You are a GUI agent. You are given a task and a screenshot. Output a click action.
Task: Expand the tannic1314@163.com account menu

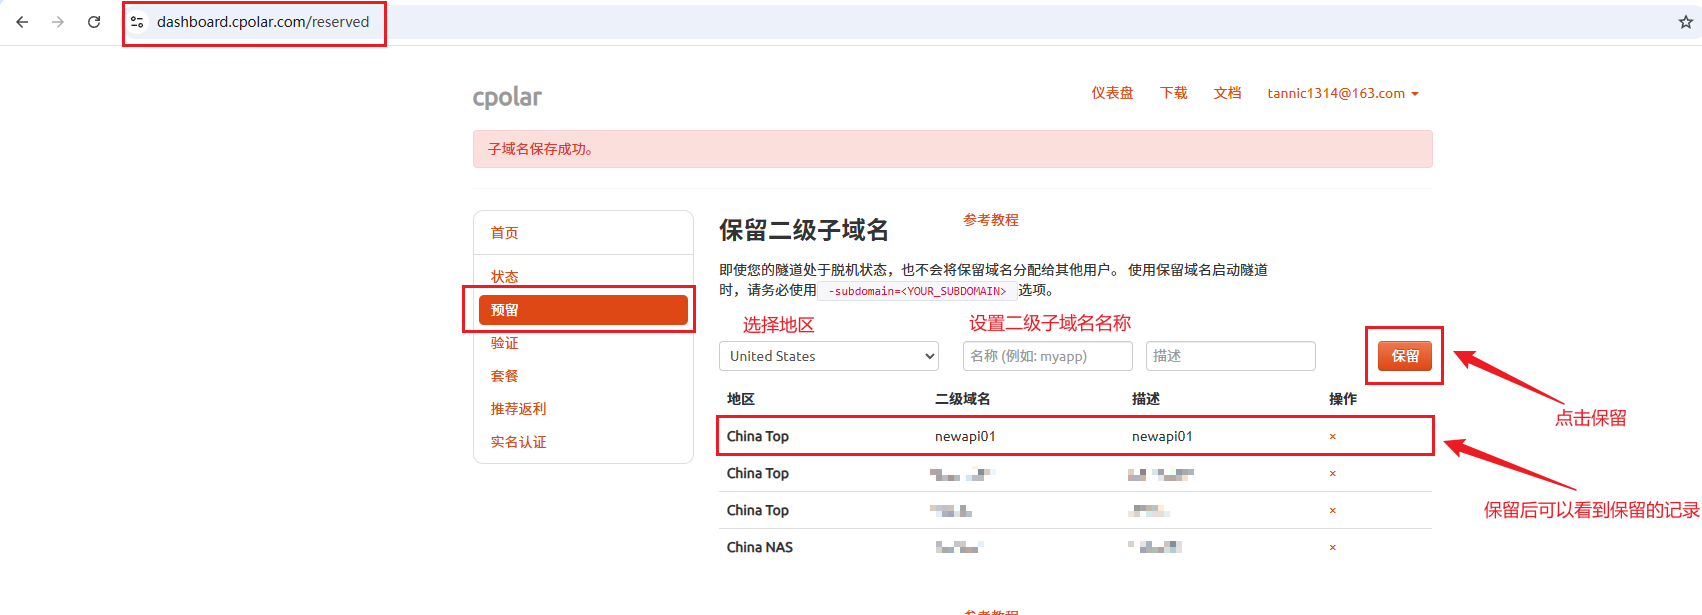pyautogui.click(x=1342, y=93)
